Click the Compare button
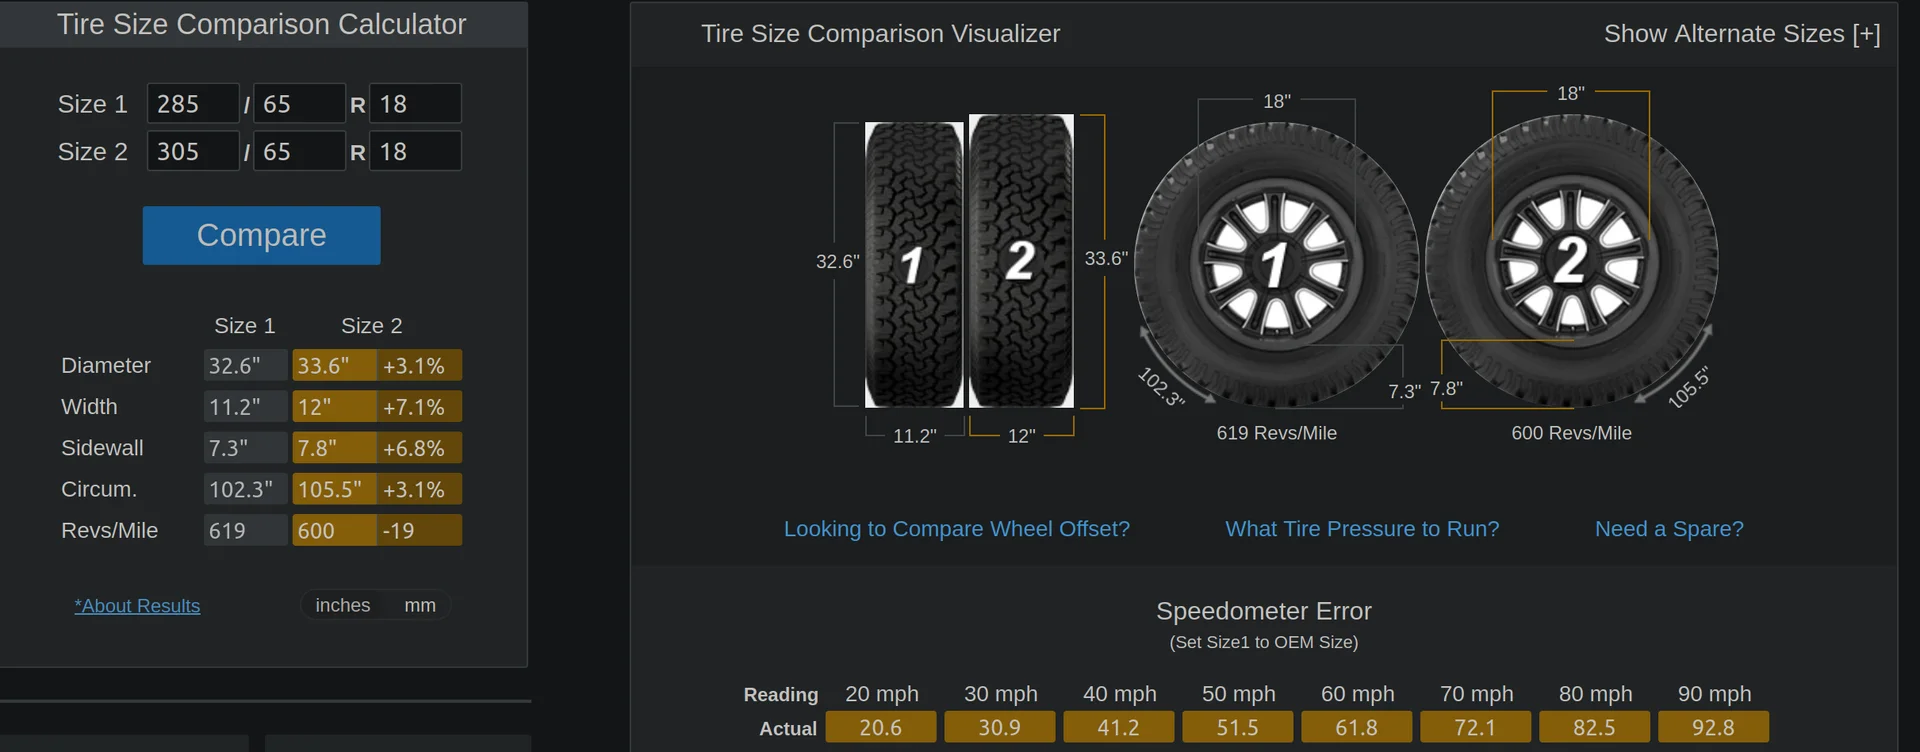 [261, 235]
